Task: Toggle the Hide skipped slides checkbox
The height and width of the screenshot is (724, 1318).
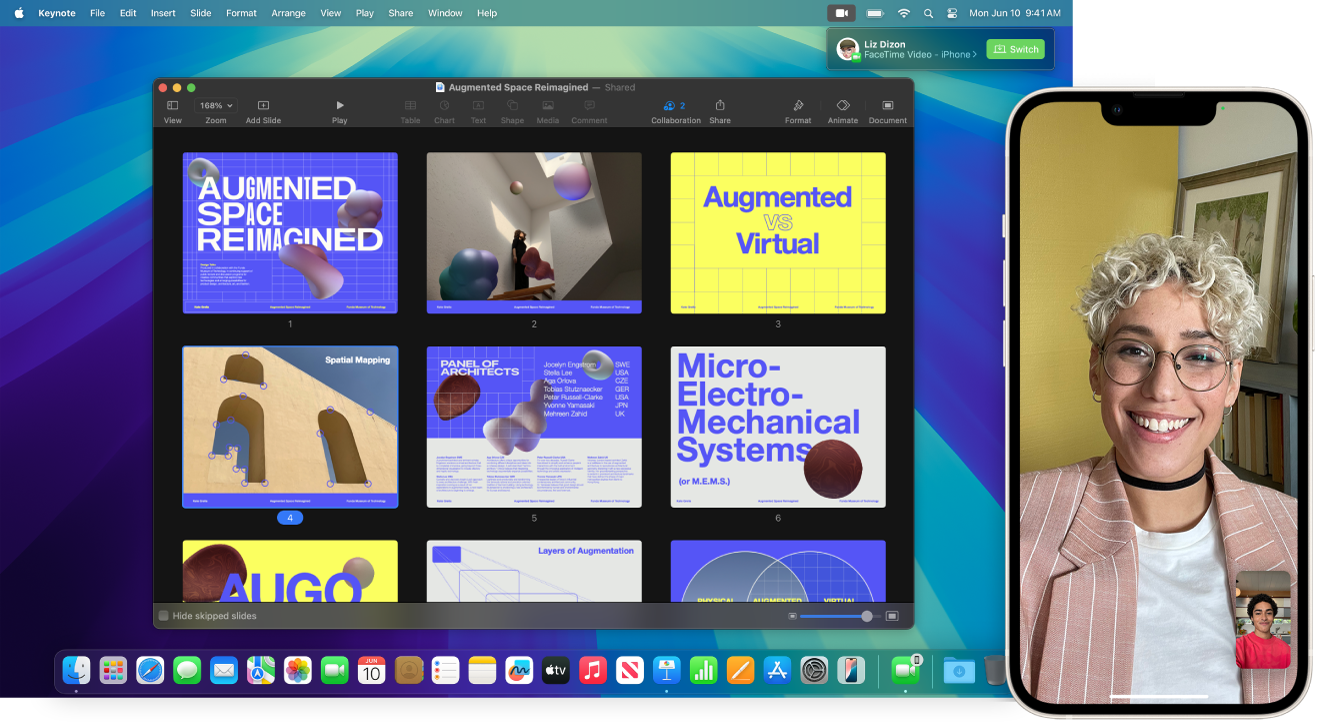Action: coord(162,615)
